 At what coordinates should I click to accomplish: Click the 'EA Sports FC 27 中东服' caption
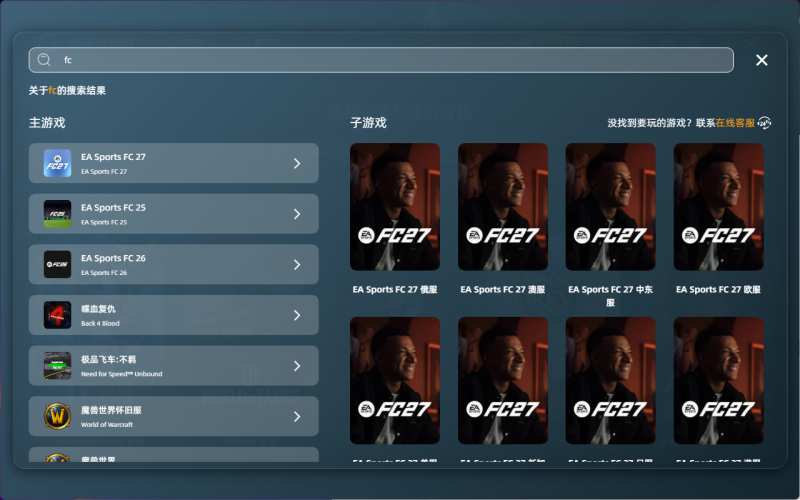(x=611, y=296)
